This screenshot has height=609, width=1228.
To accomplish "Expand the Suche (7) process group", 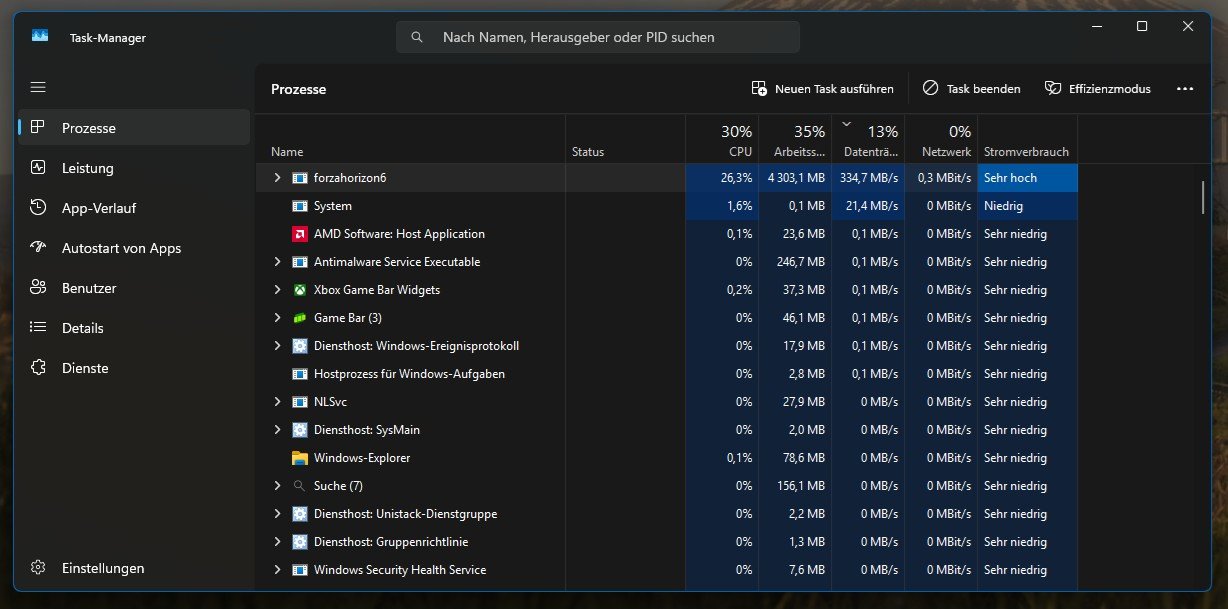I will click(x=277, y=486).
